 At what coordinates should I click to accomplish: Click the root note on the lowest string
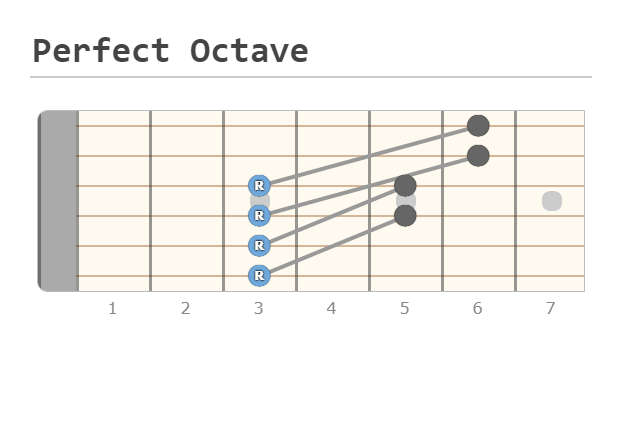click(259, 275)
